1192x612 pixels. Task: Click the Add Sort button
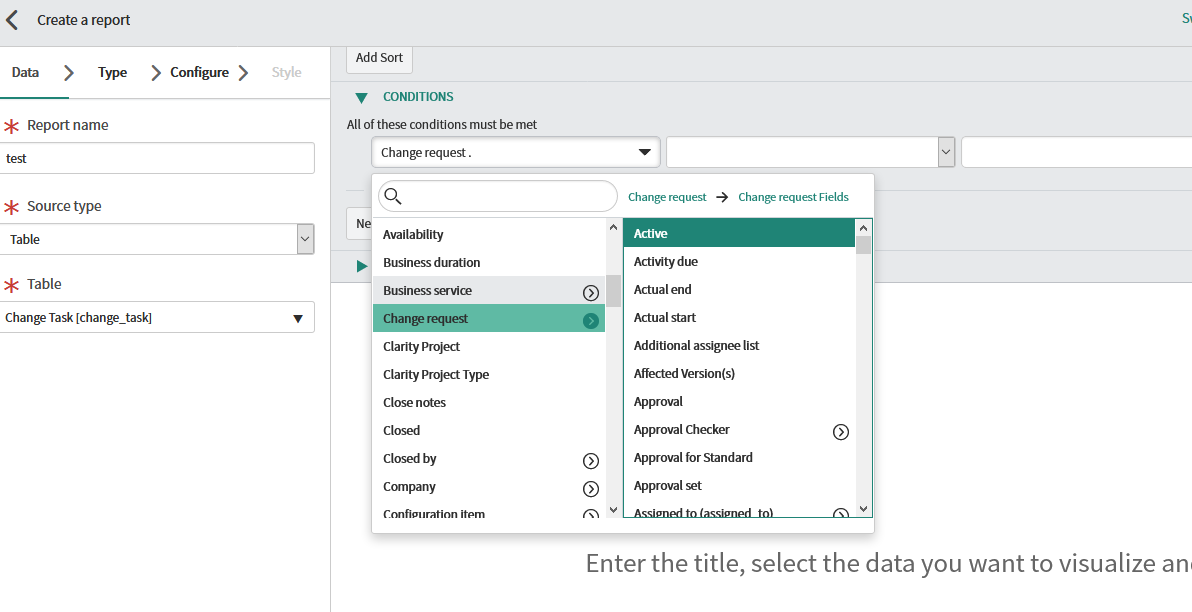pyautogui.click(x=379, y=58)
